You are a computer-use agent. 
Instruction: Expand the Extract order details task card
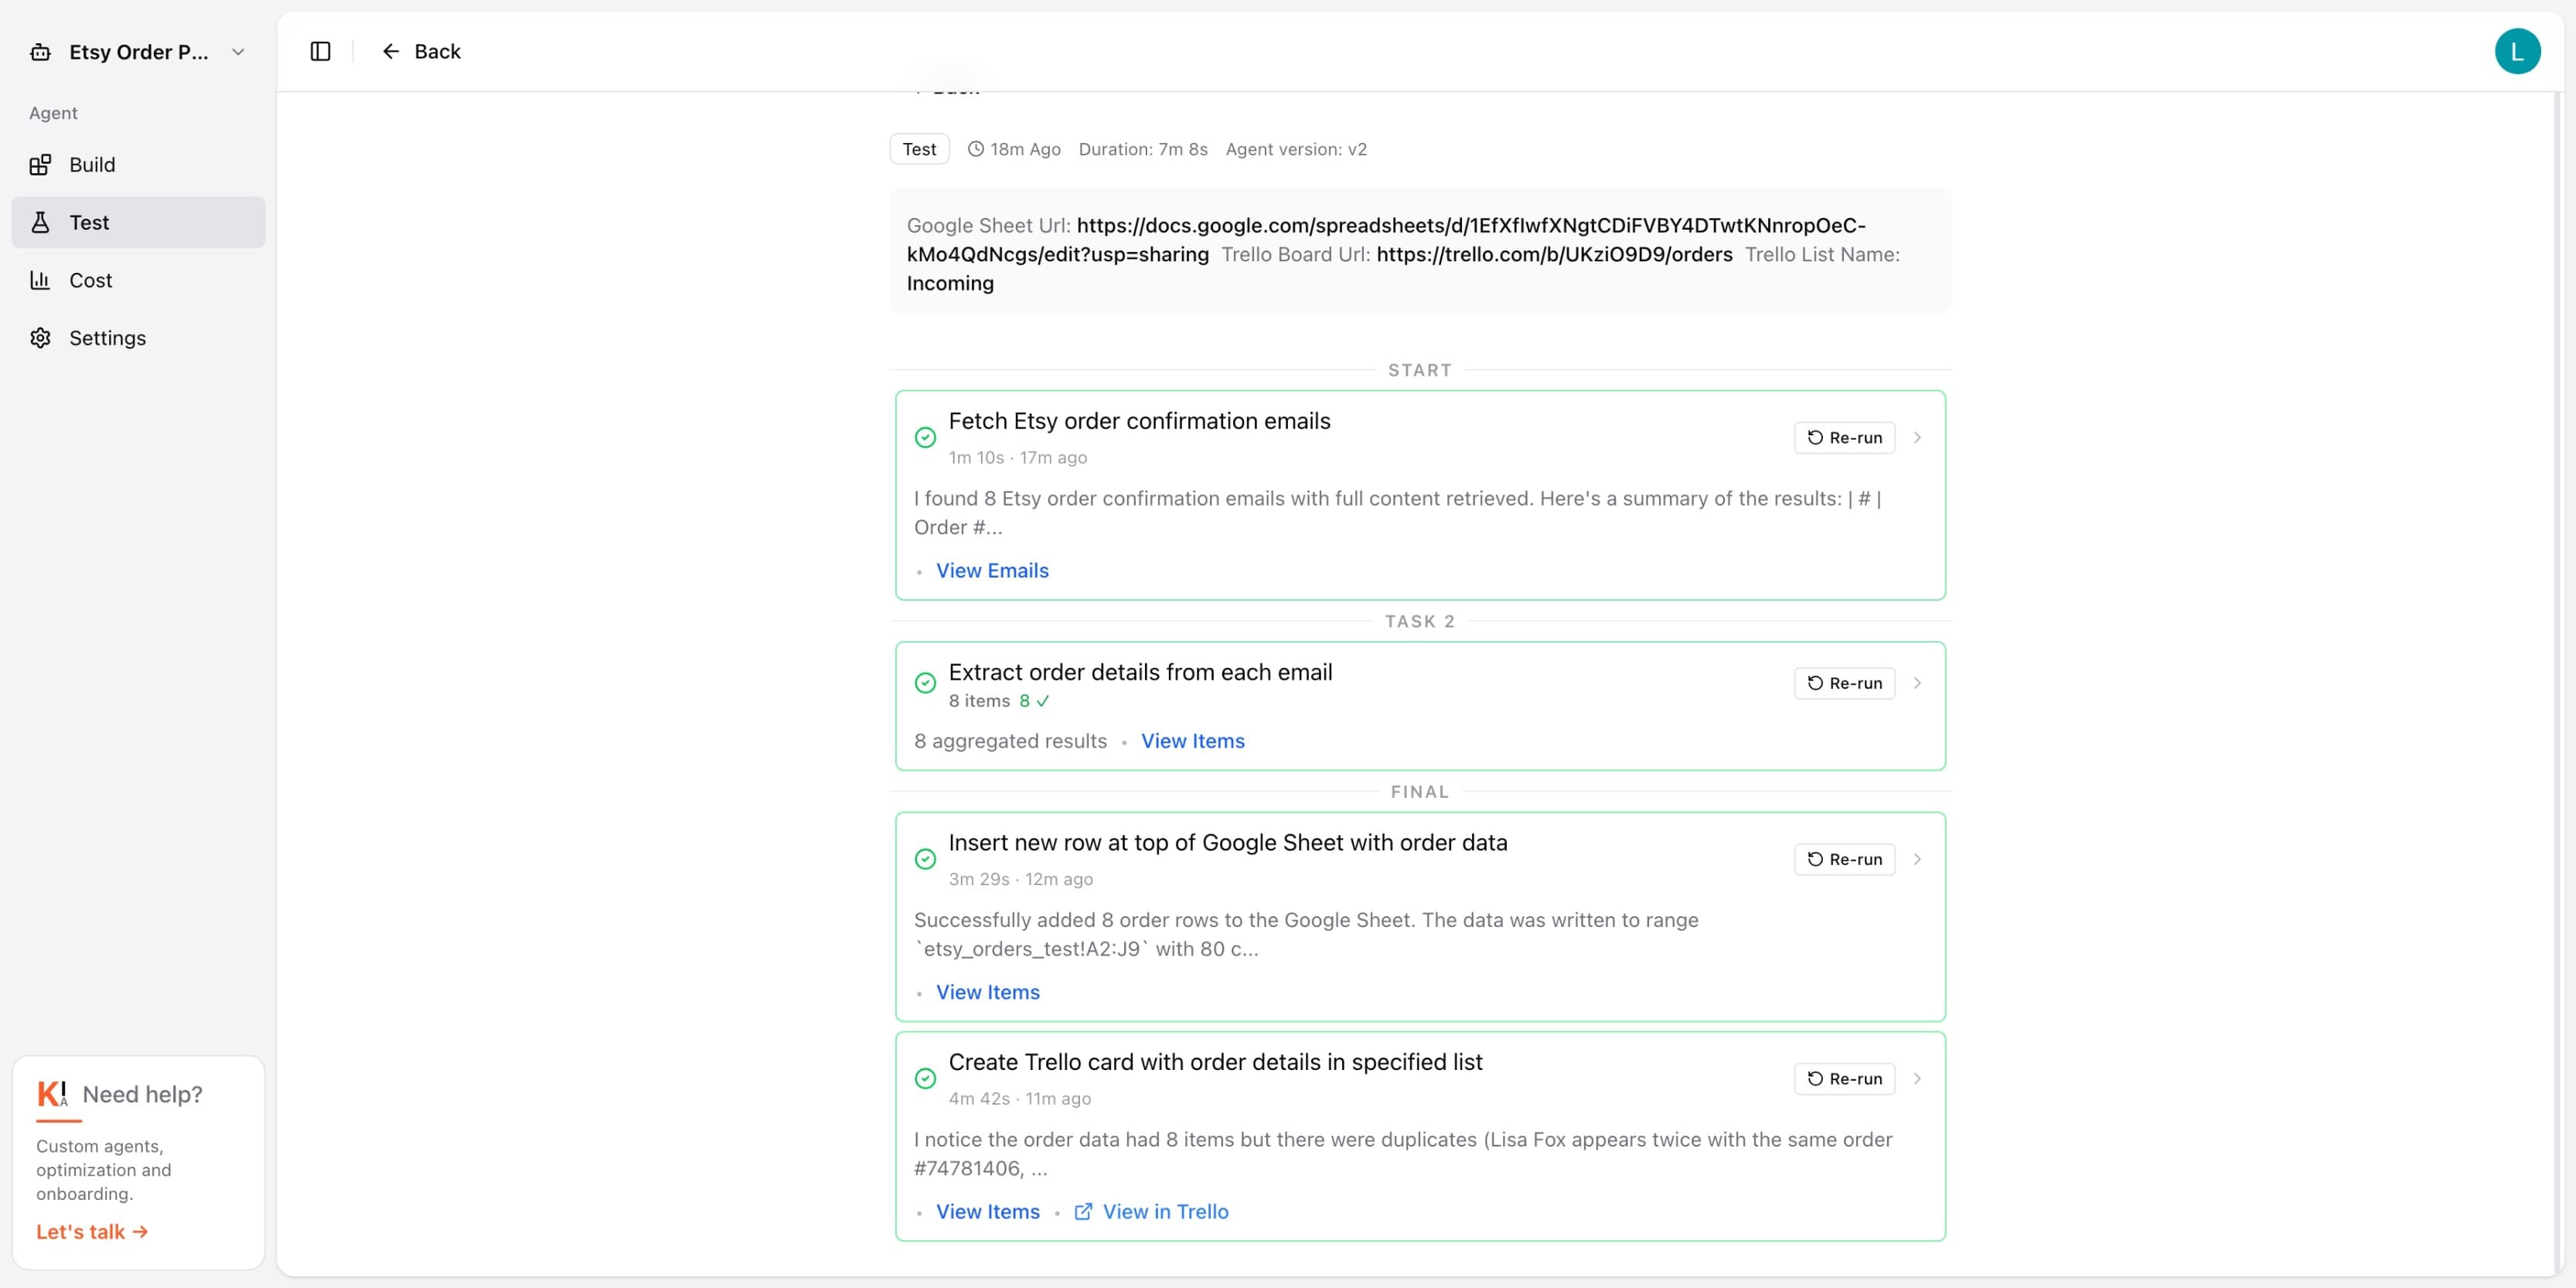pos(1917,683)
